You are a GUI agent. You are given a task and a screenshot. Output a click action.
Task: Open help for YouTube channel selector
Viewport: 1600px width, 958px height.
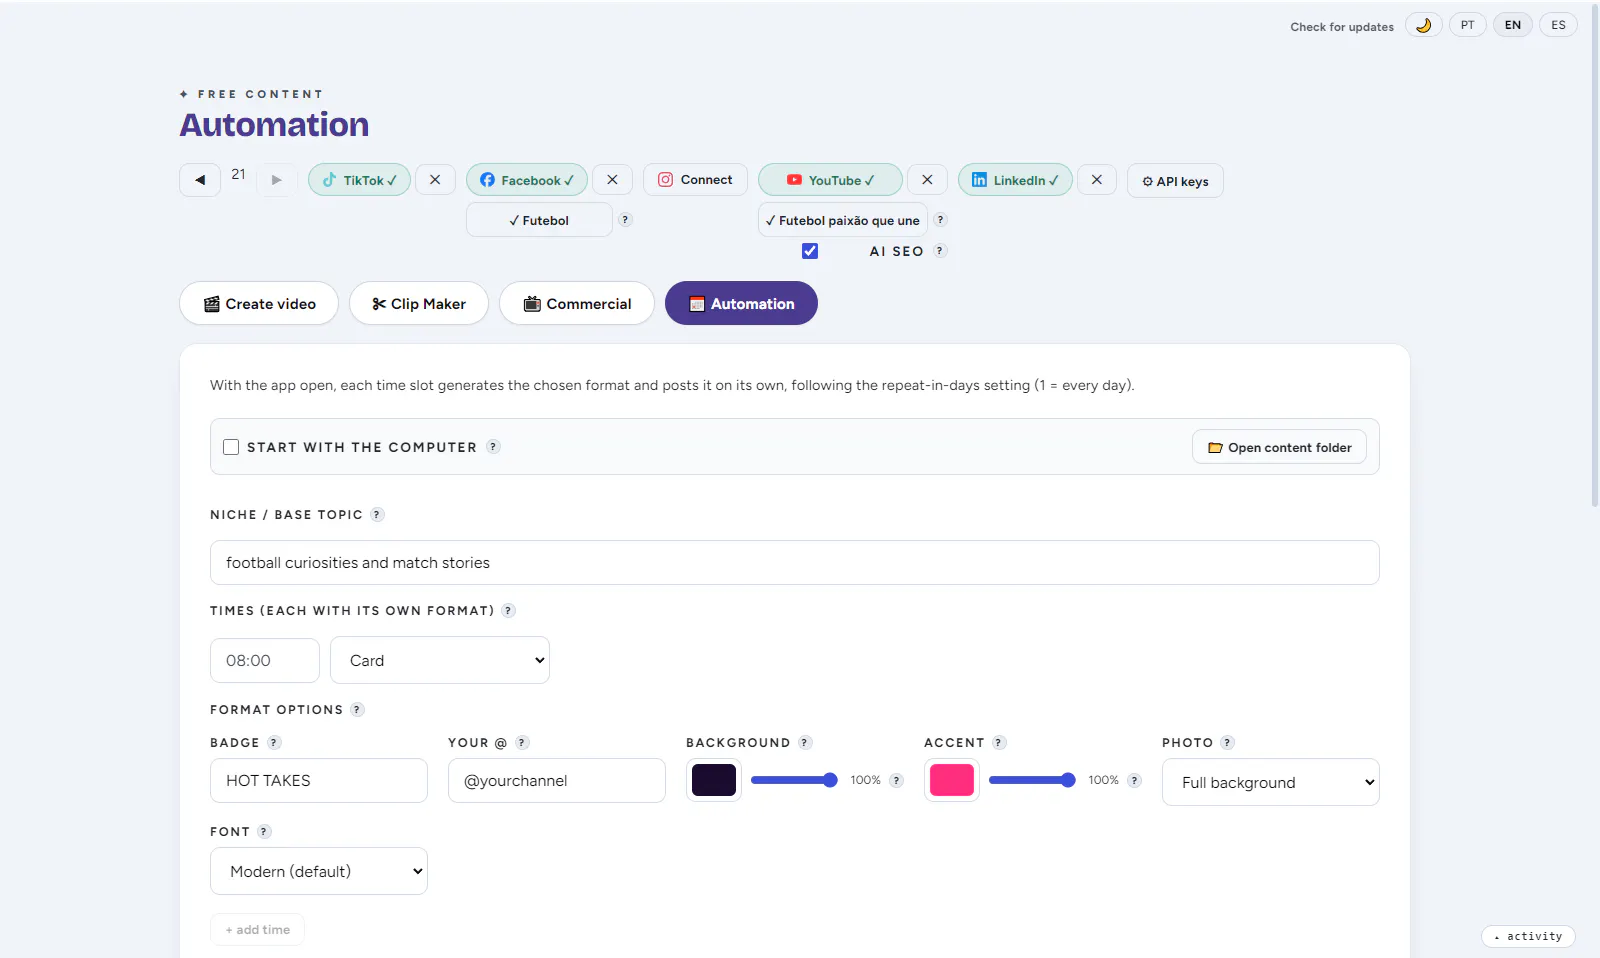pos(940,220)
